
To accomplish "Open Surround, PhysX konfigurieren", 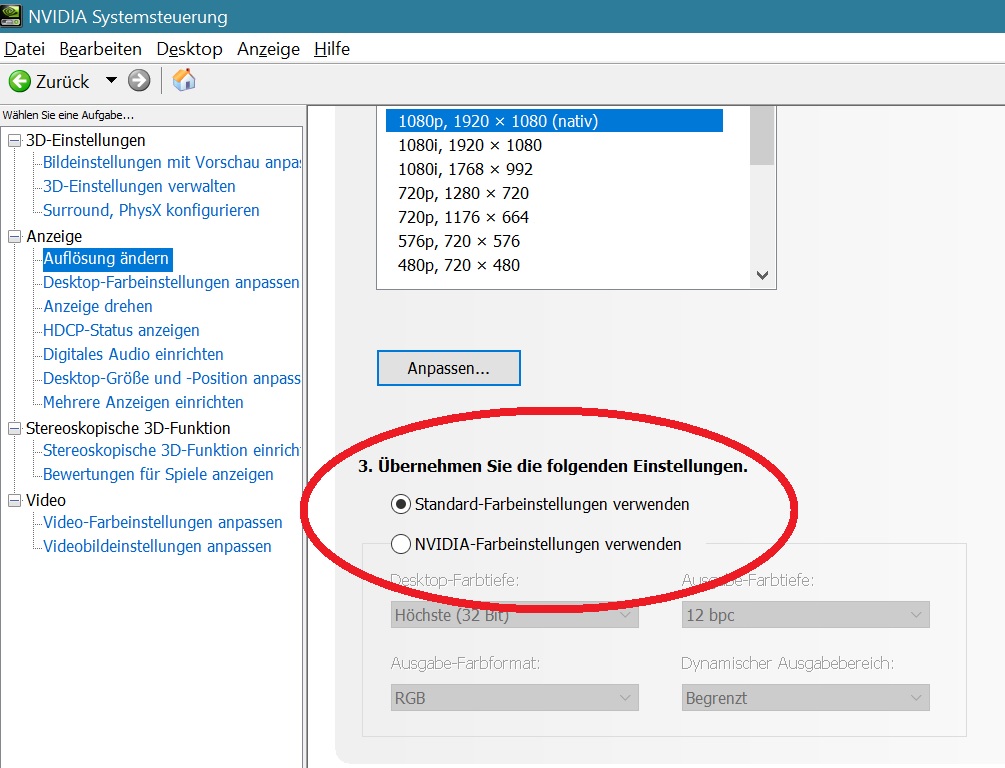I will 151,210.
